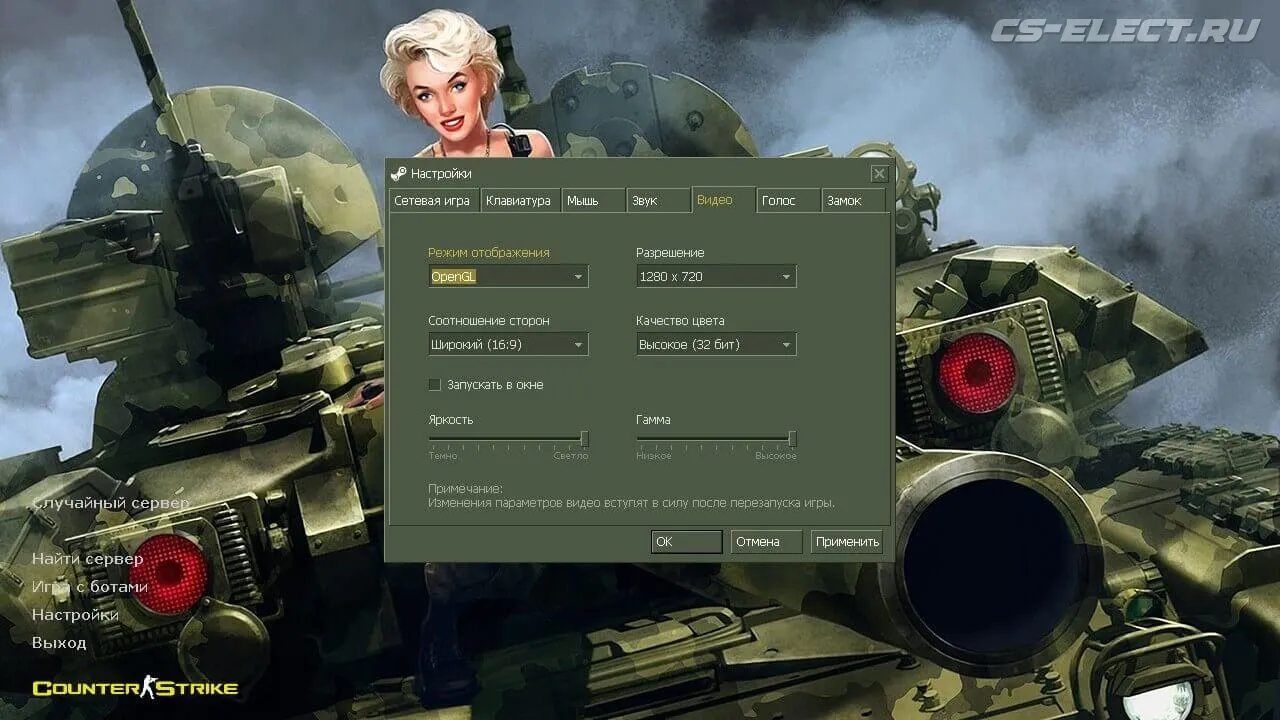Switch to the Сетевая игра tab

(x=433, y=200)
